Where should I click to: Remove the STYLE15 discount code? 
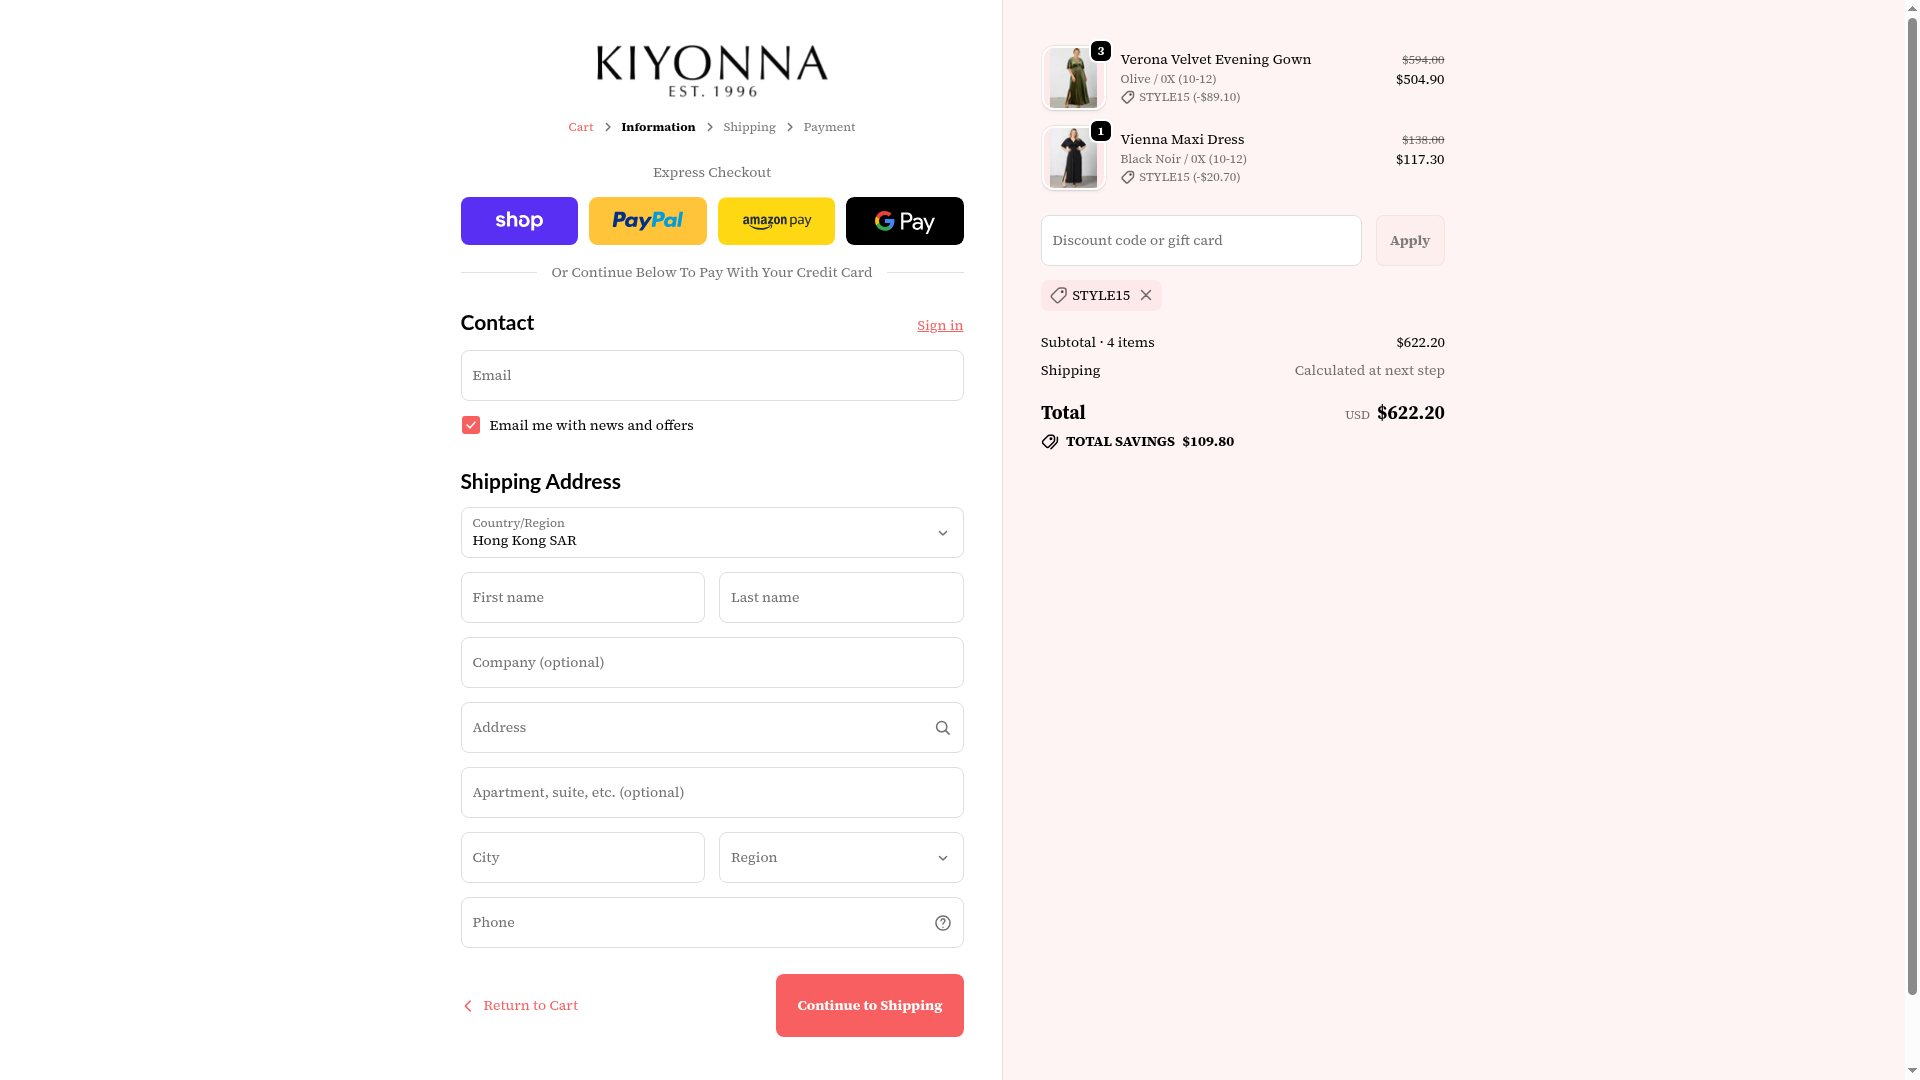[x=1146, y=296]
